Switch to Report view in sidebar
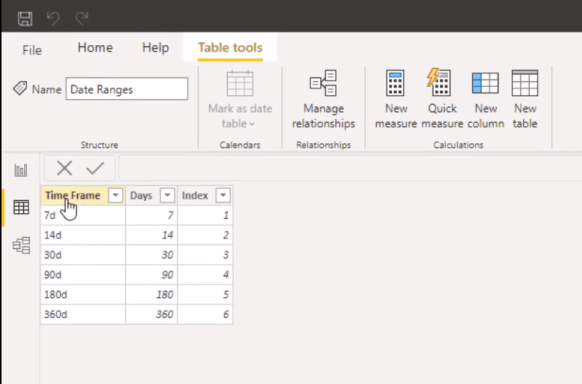Viewport: 582px width, 384px height. 21,170
